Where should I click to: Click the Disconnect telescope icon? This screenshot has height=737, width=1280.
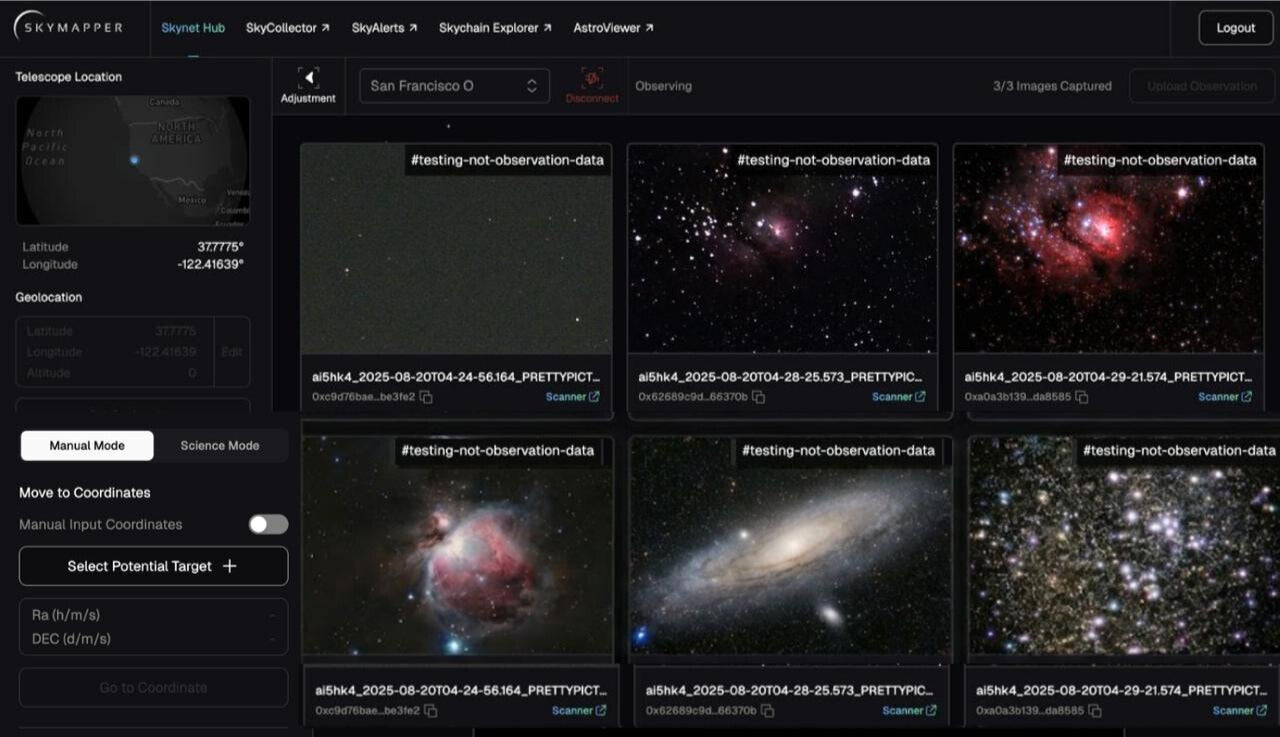(x=592, y=79)
